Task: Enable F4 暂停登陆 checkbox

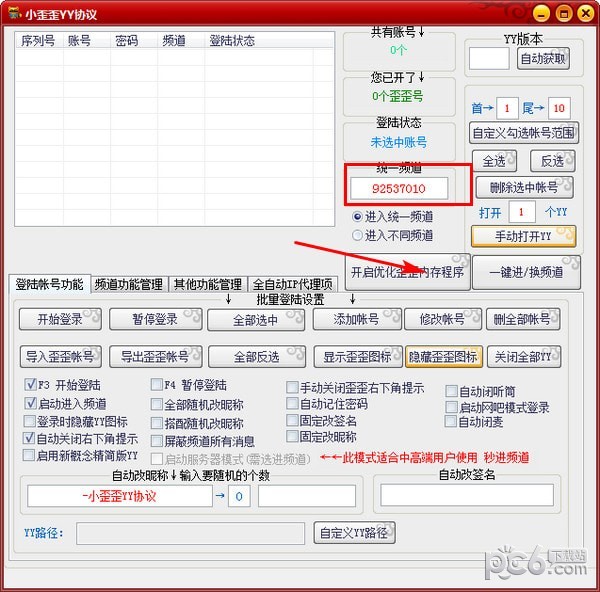Action: (189, 385)
